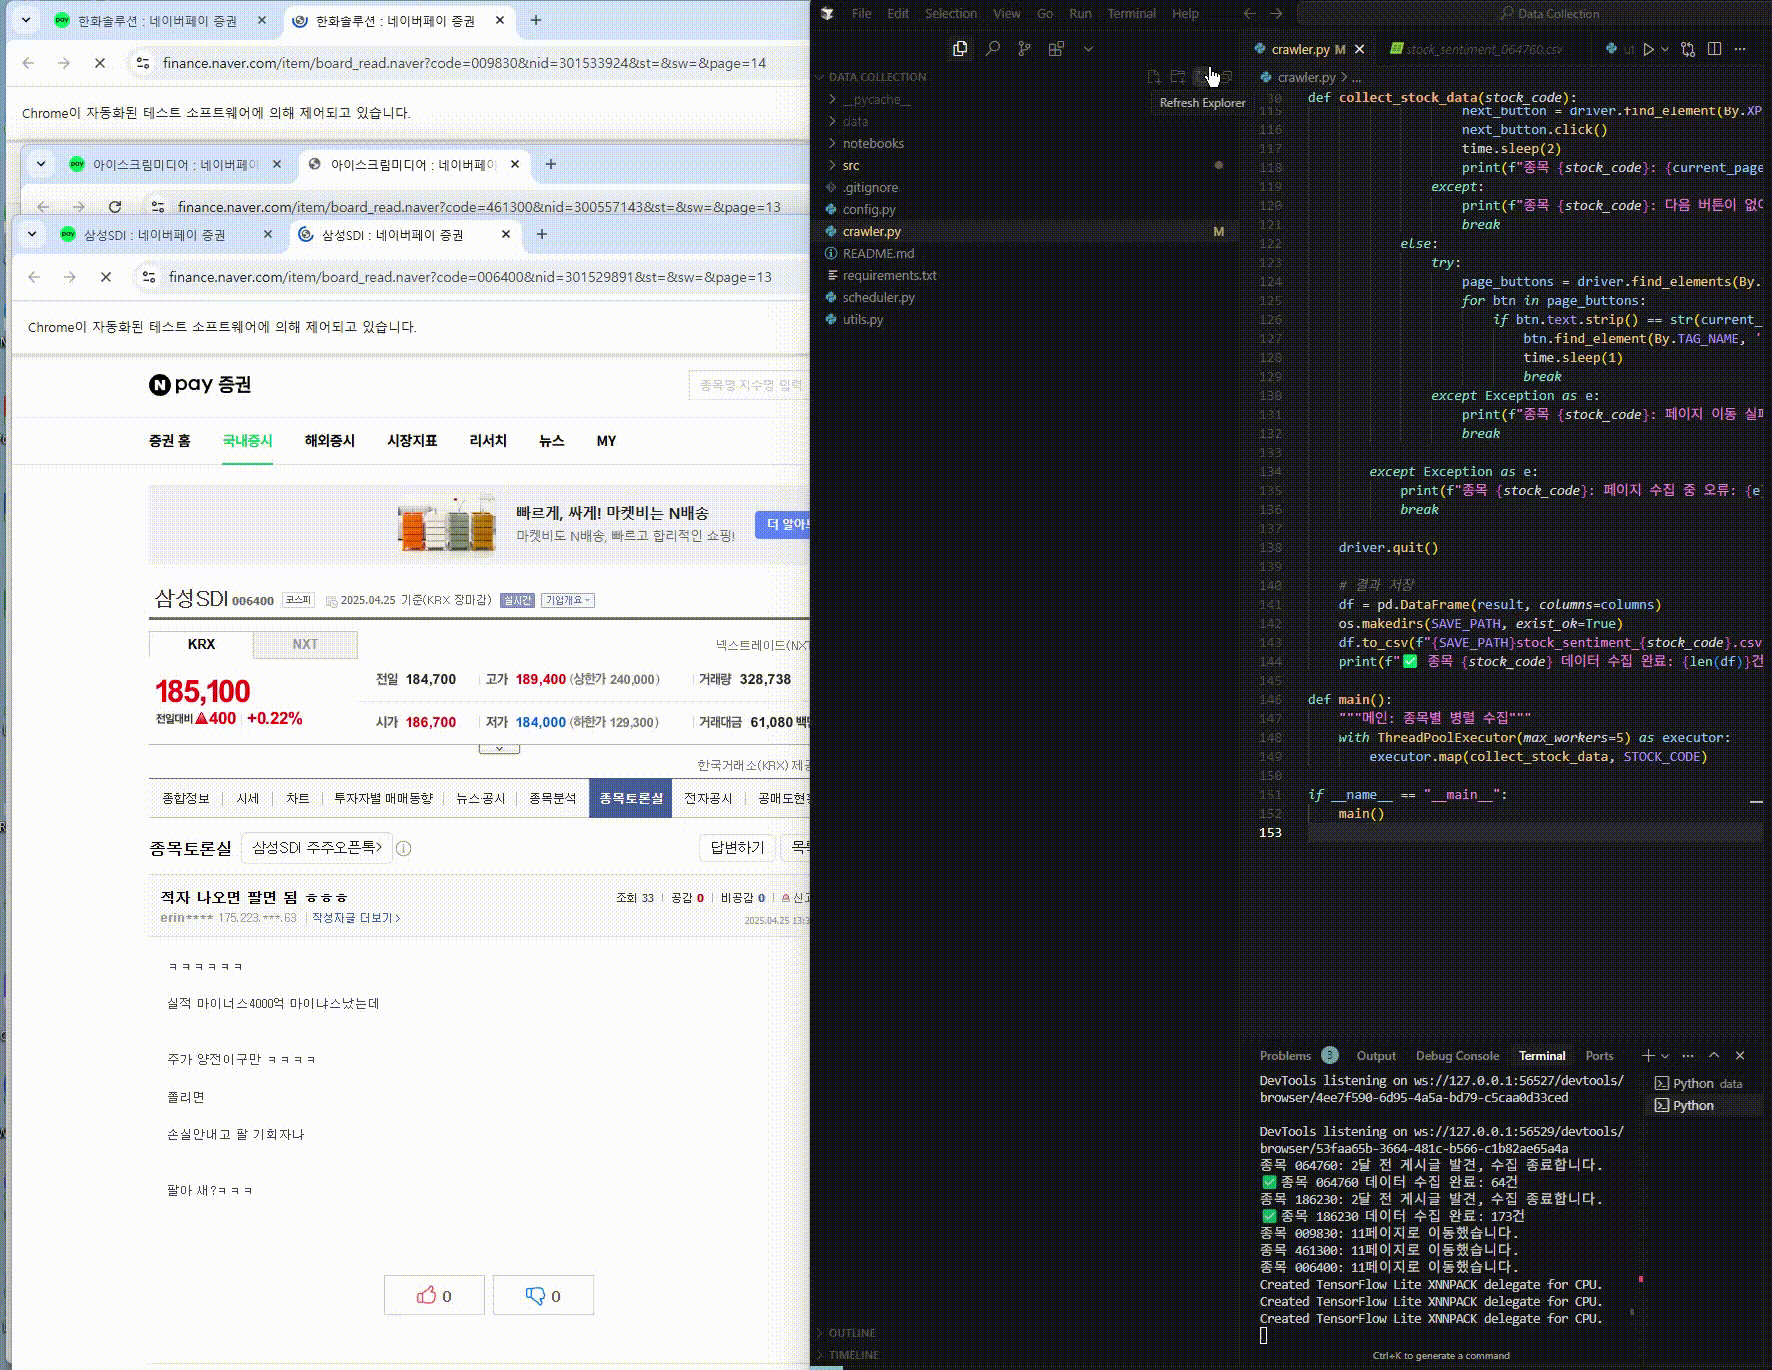Image resolution: width=1772 pixels, height=1370 pixels.
Task: Click the address bar URL with code=006400
Action: tap(470, 276)
